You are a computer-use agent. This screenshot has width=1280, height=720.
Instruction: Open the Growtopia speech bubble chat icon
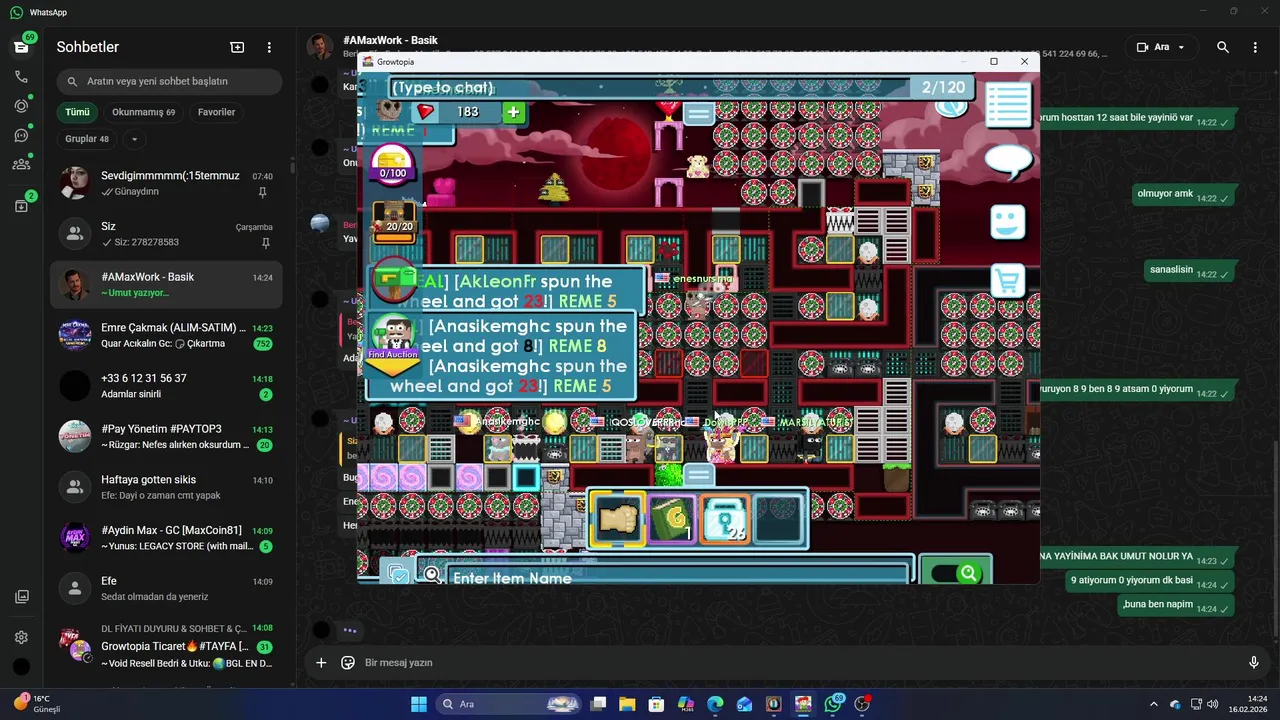[1008, 161]
